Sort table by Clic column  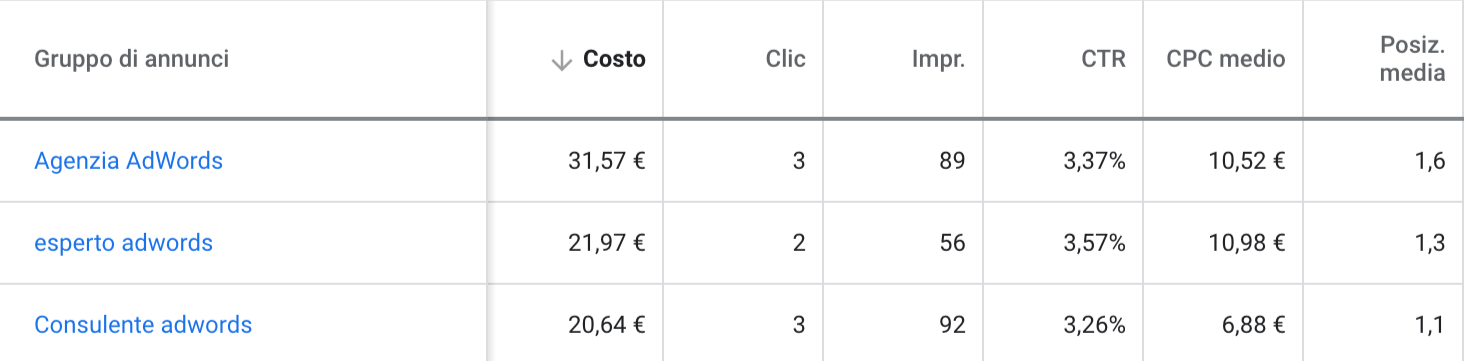click(x=786, y=60)
